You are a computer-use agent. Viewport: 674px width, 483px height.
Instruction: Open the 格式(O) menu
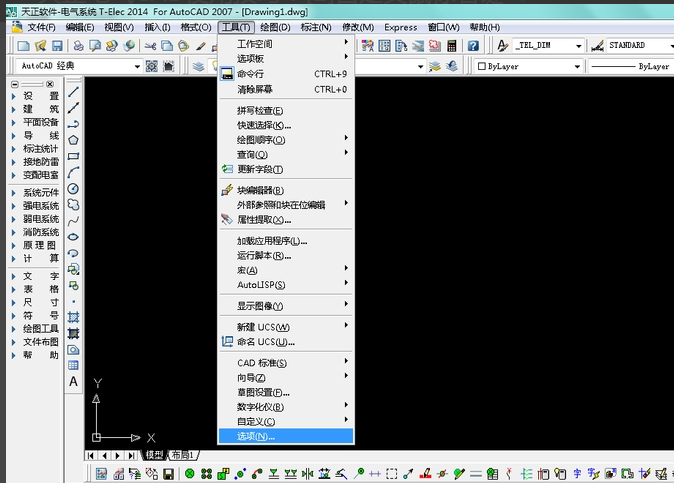196,28
